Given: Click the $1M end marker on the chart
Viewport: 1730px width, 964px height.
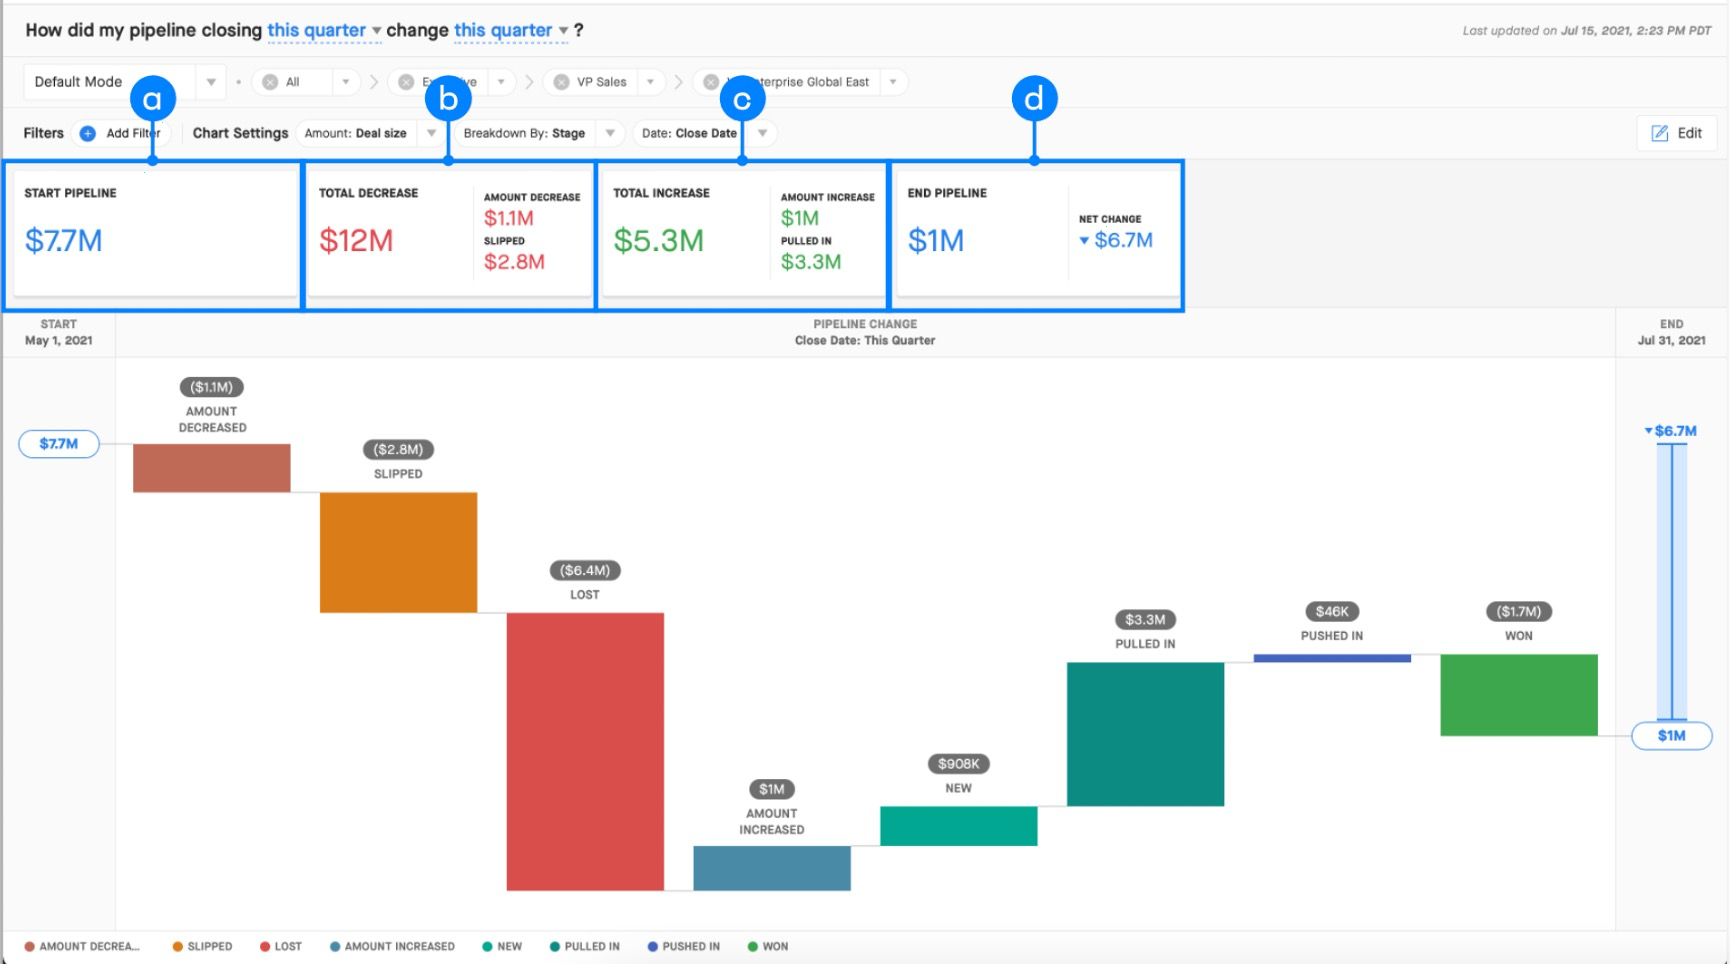Looking at the screenshot, I should [1672, 736].
